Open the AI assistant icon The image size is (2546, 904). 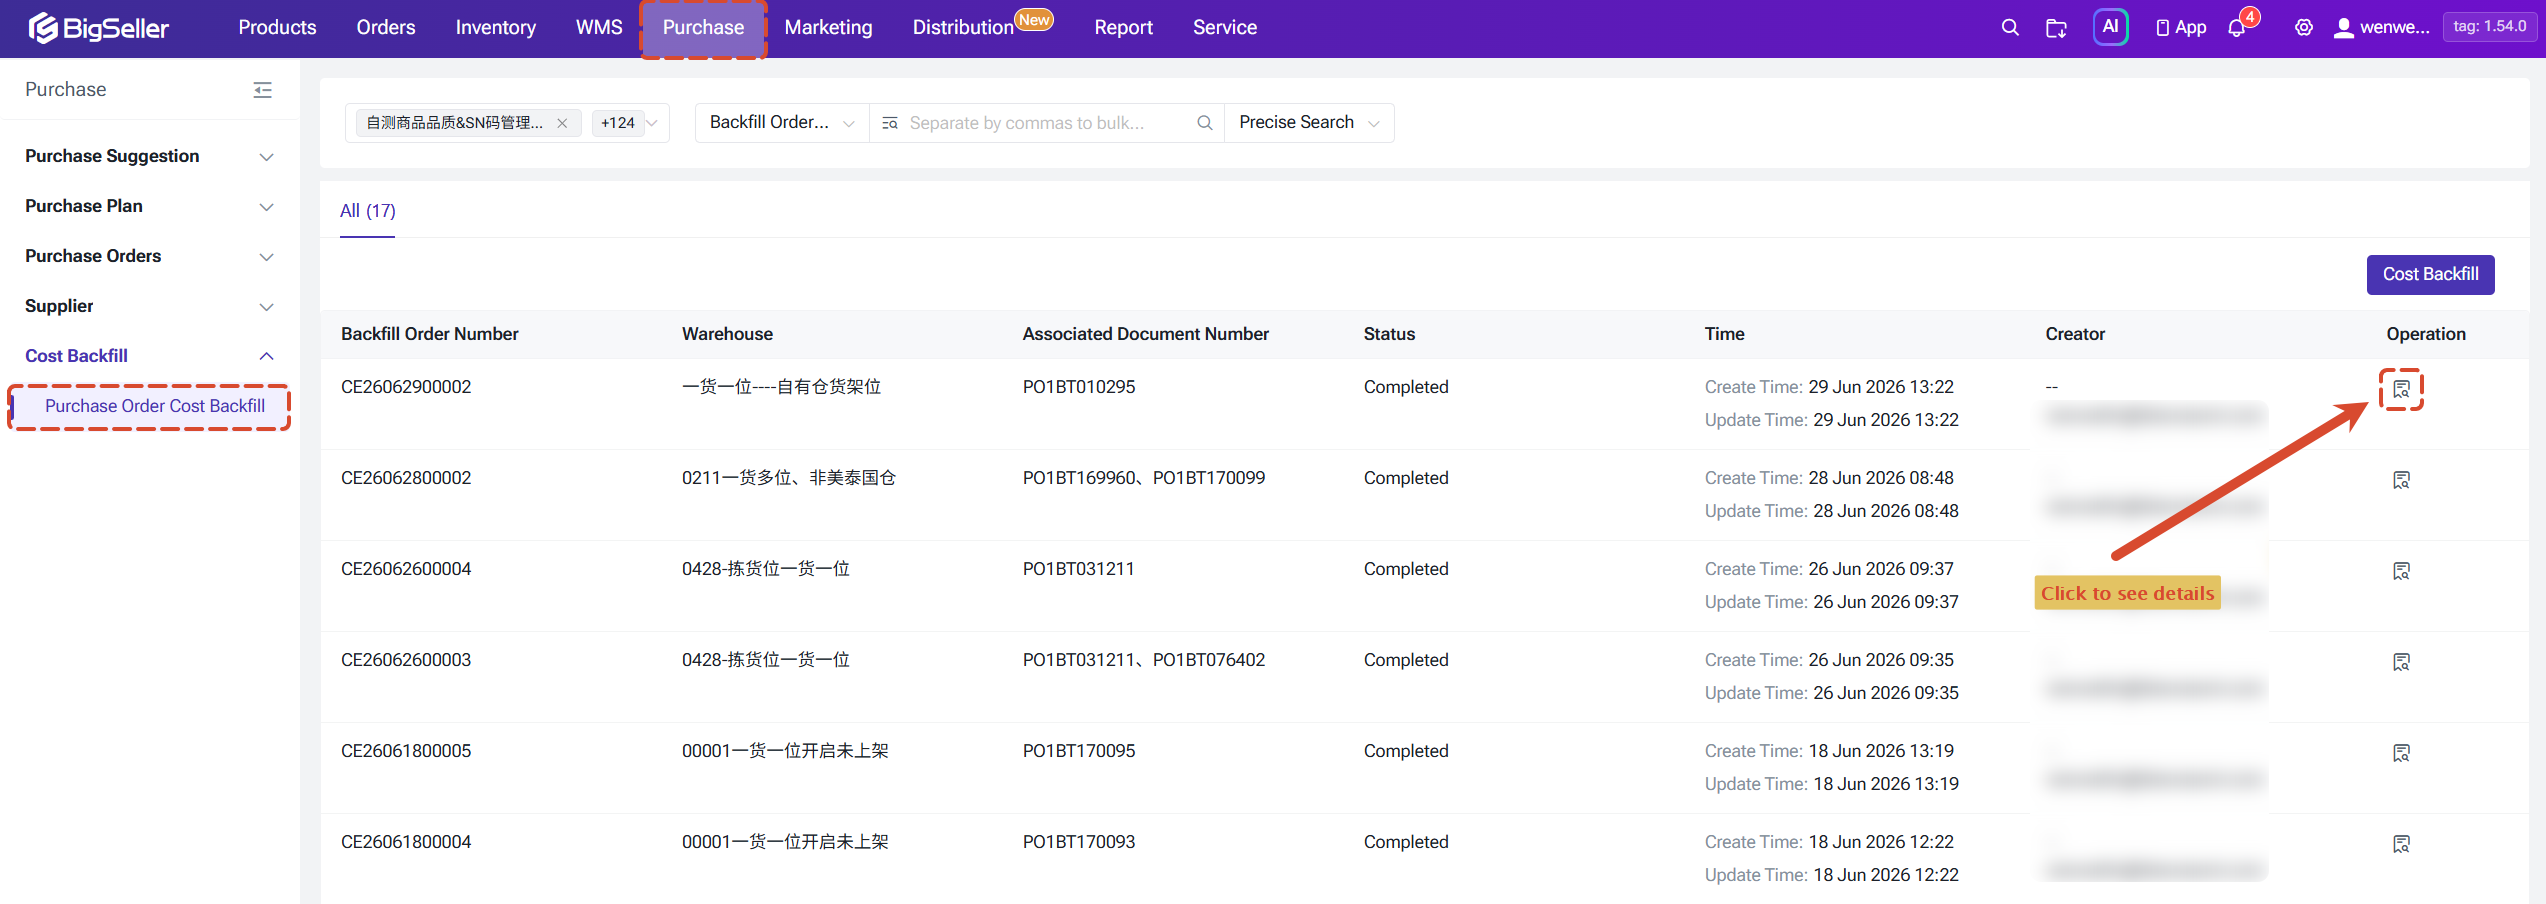[x=2110, y=27]
